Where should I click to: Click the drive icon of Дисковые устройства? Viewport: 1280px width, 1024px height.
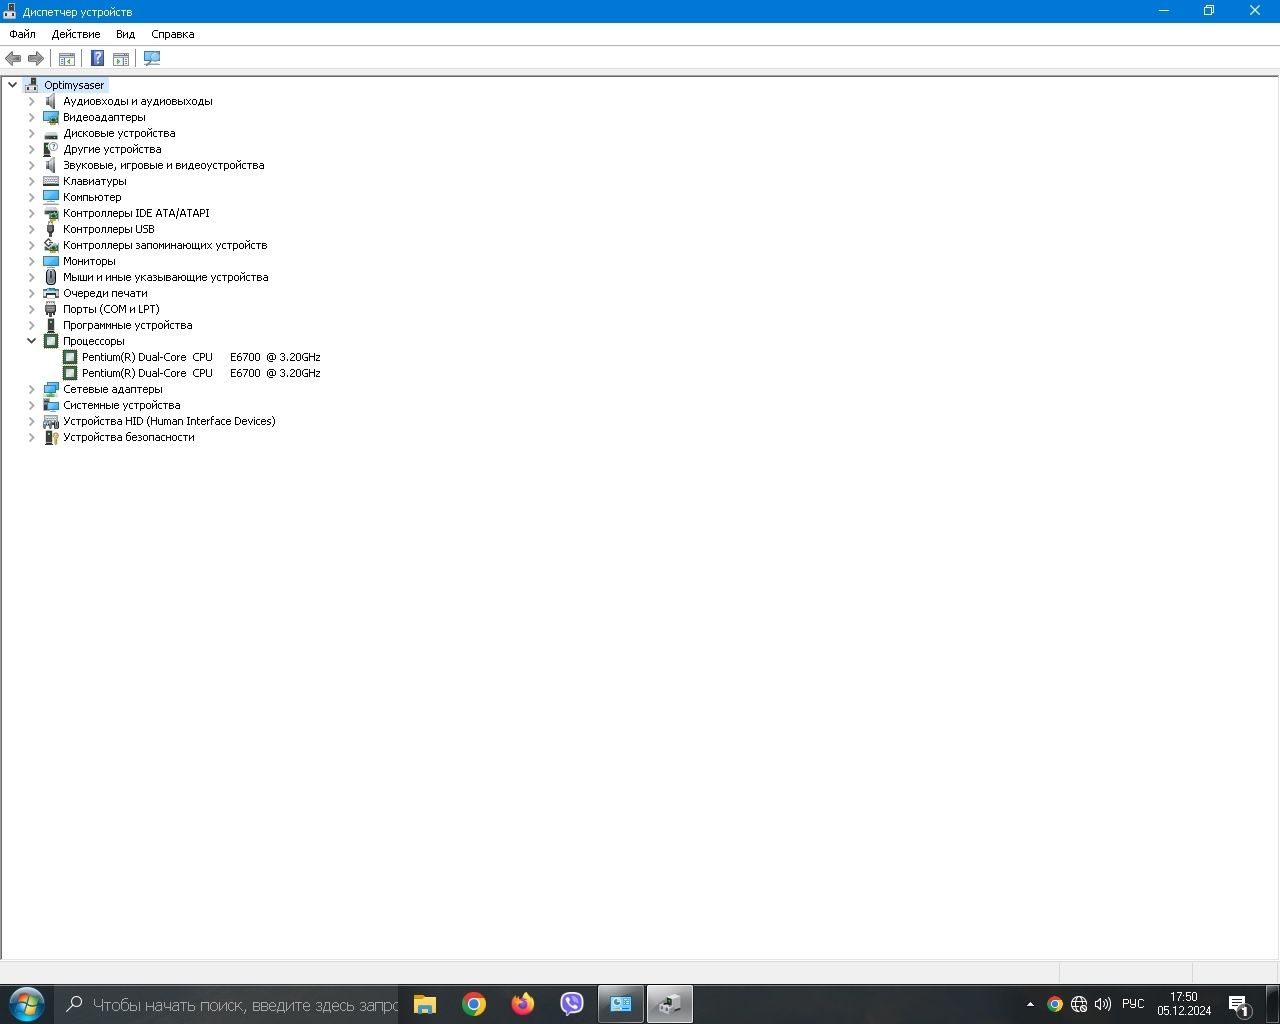tap(51, 133)
